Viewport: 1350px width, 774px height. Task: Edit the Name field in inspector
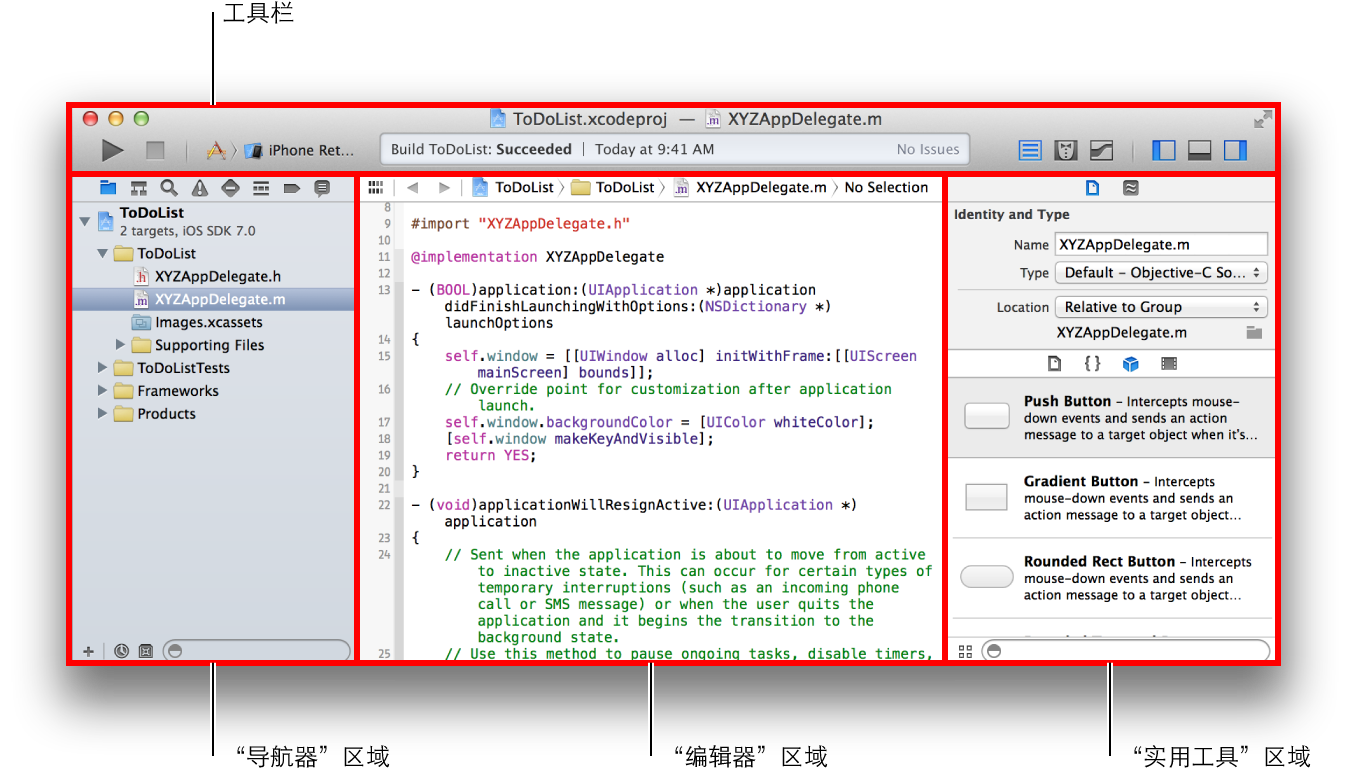(x=1161, y=244)
